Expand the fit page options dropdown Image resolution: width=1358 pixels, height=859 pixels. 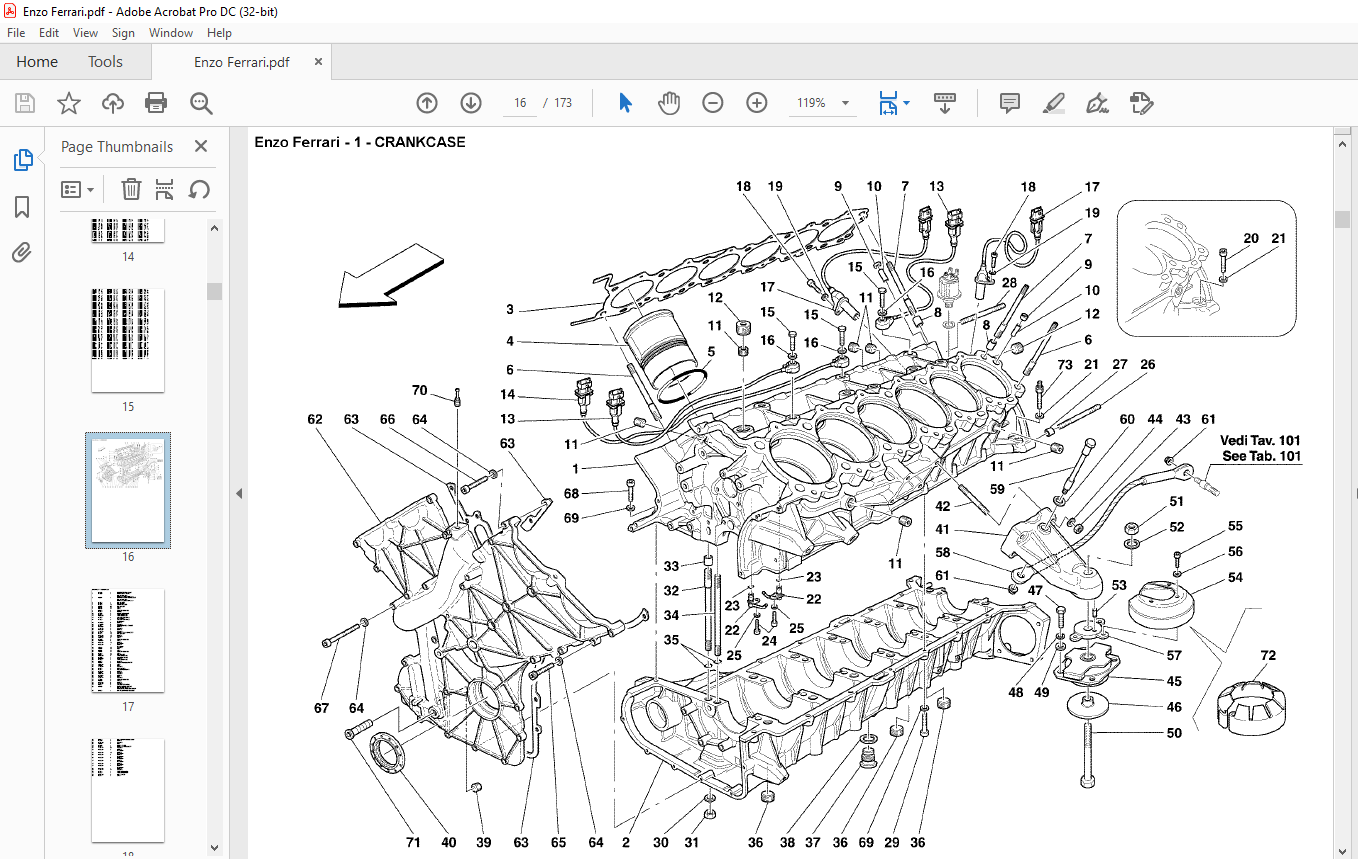[906, 103]
